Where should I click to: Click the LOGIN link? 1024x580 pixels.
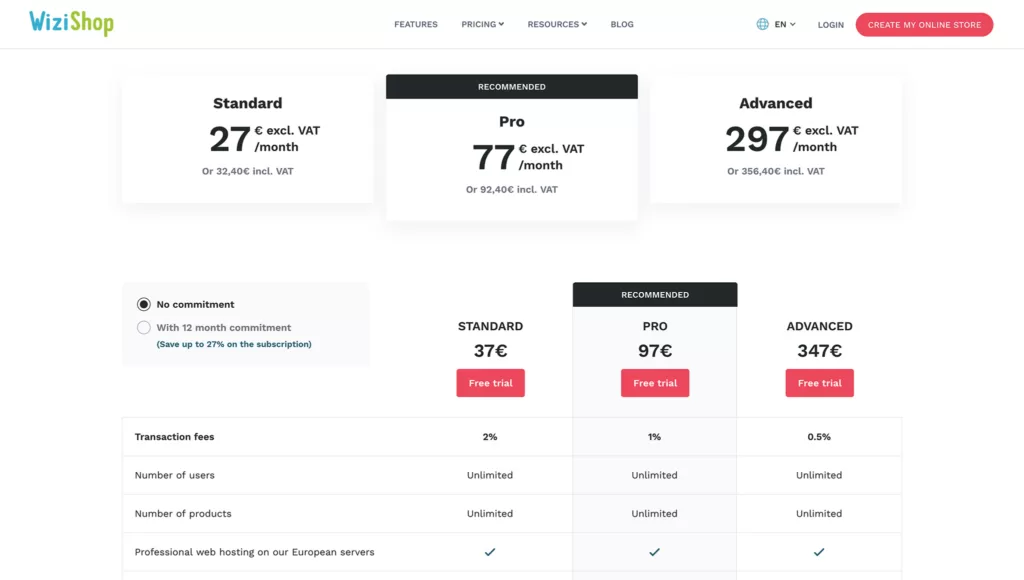[830, 25]
